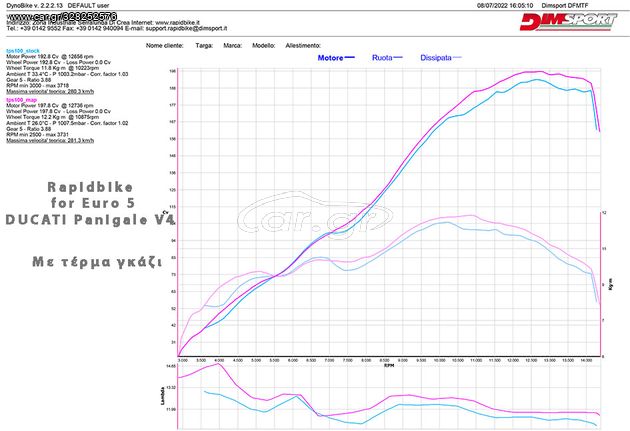
Task: Click the 'DEFAULT user' header text
Action: pyautogui.click(x=88, y=6)
